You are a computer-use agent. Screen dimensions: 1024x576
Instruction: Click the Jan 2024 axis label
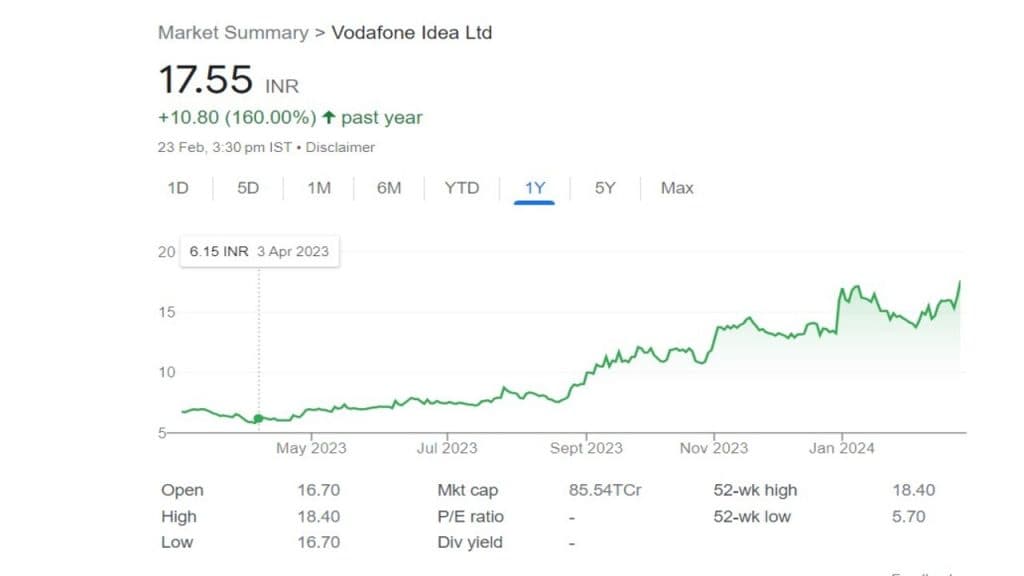842,448
